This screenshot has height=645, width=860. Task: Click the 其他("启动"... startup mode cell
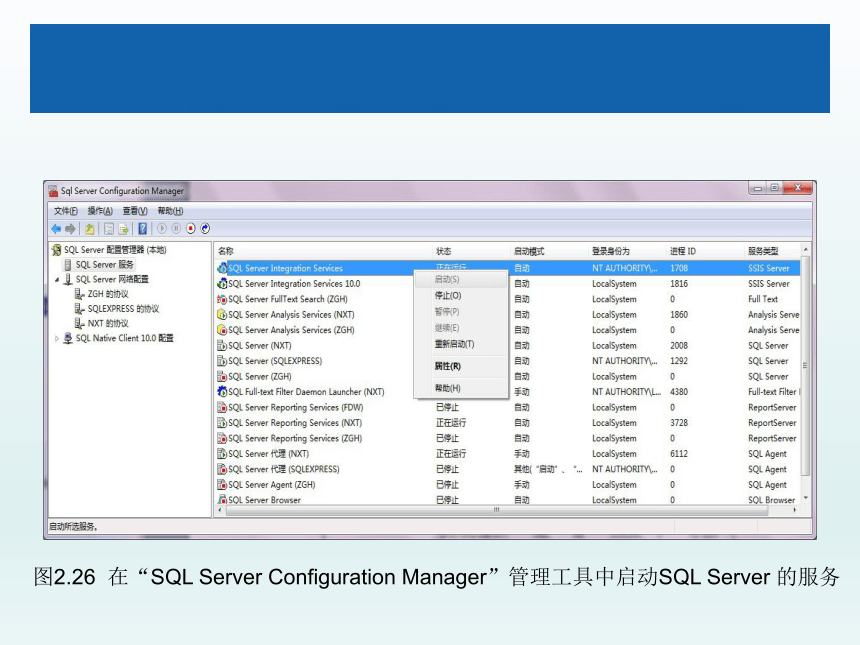(x=548, y=469)
